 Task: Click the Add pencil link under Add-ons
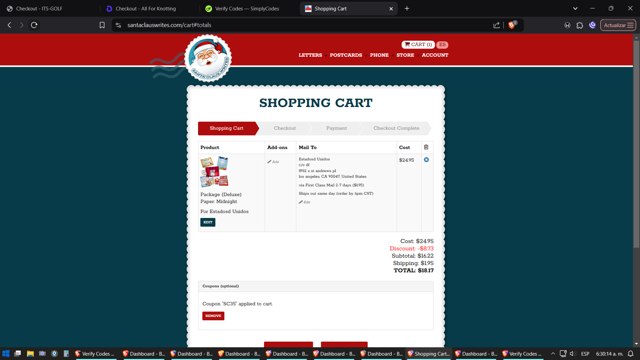273,162
